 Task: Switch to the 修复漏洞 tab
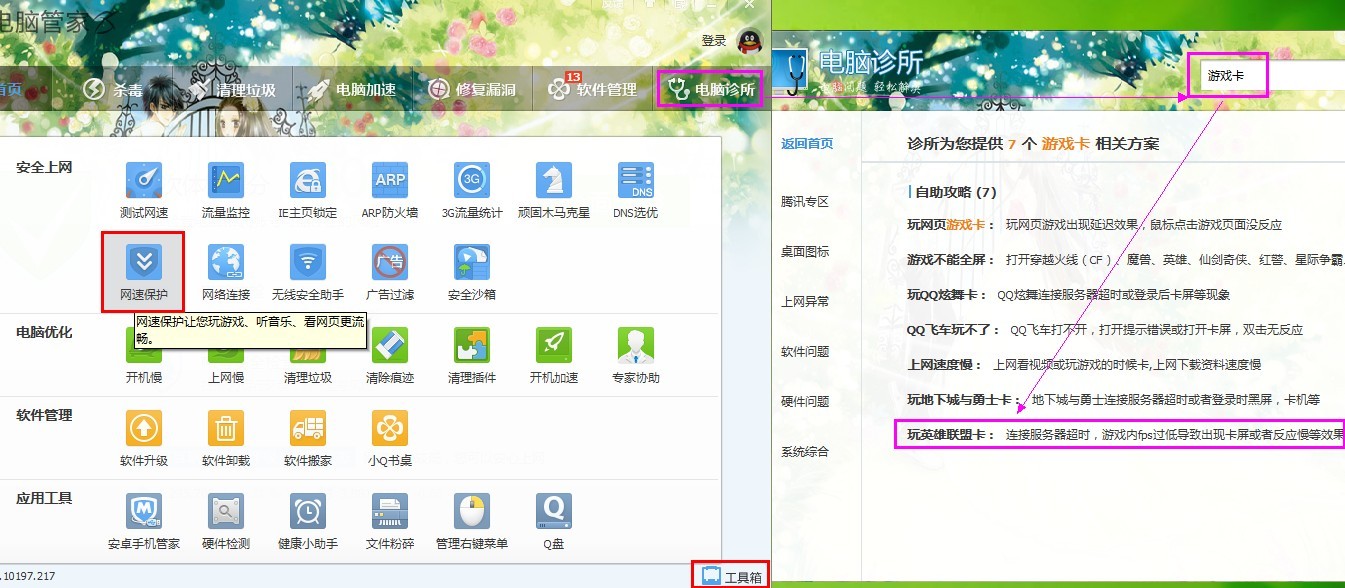[x=472, y=89]
